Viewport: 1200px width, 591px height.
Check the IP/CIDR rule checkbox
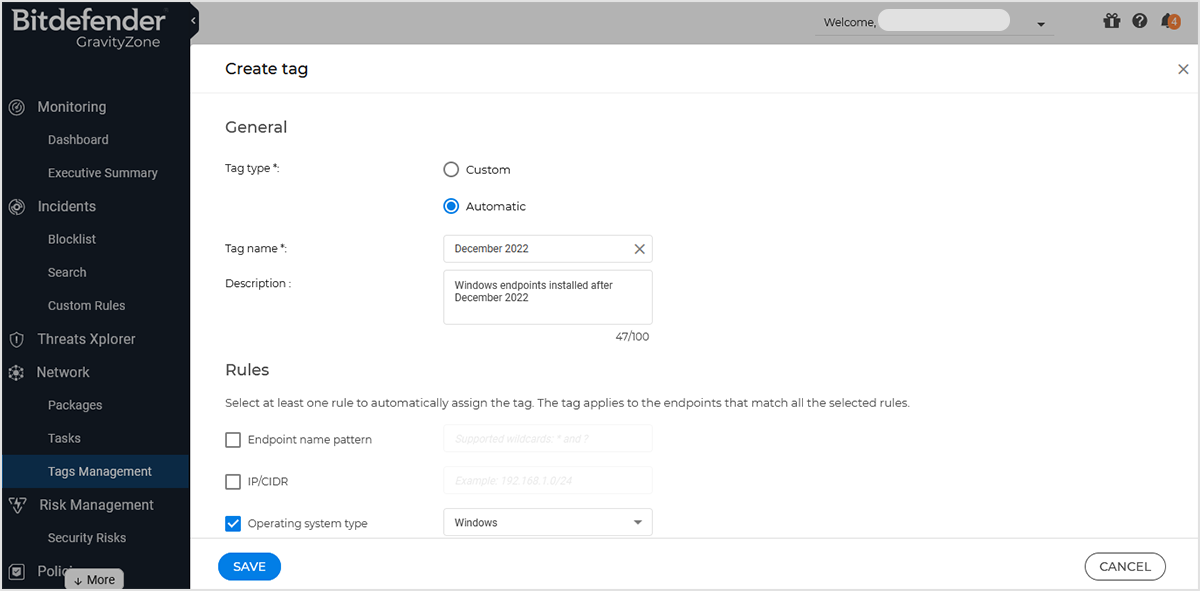click(x=232, y=481)
